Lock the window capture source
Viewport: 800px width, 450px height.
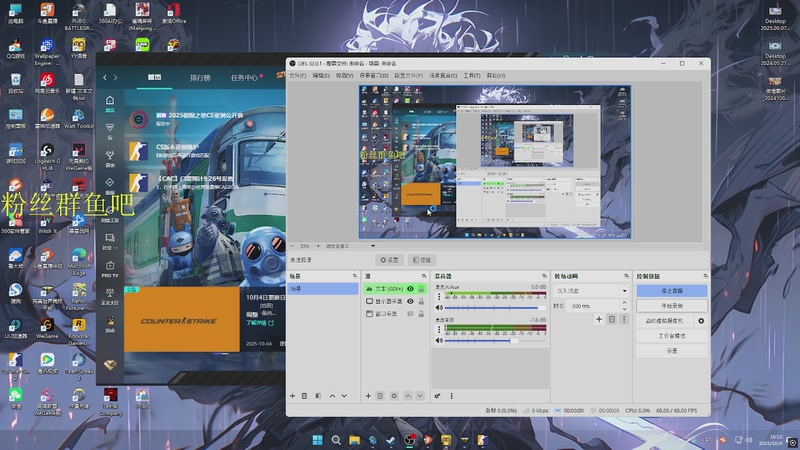(421, 314)
